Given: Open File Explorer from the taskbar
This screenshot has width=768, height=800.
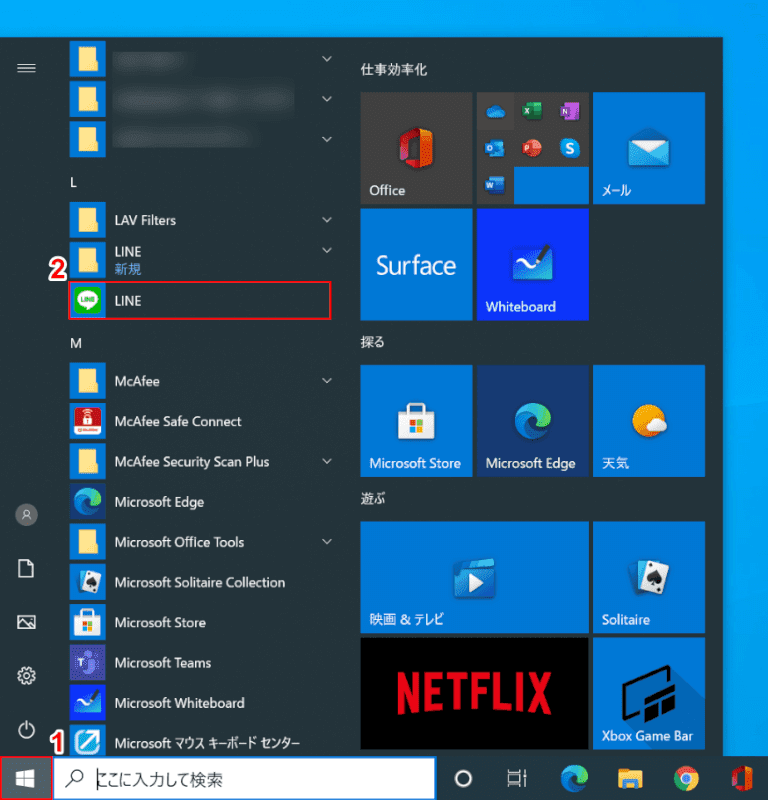Looking at the screenshot, I should (x=630, y=779).
